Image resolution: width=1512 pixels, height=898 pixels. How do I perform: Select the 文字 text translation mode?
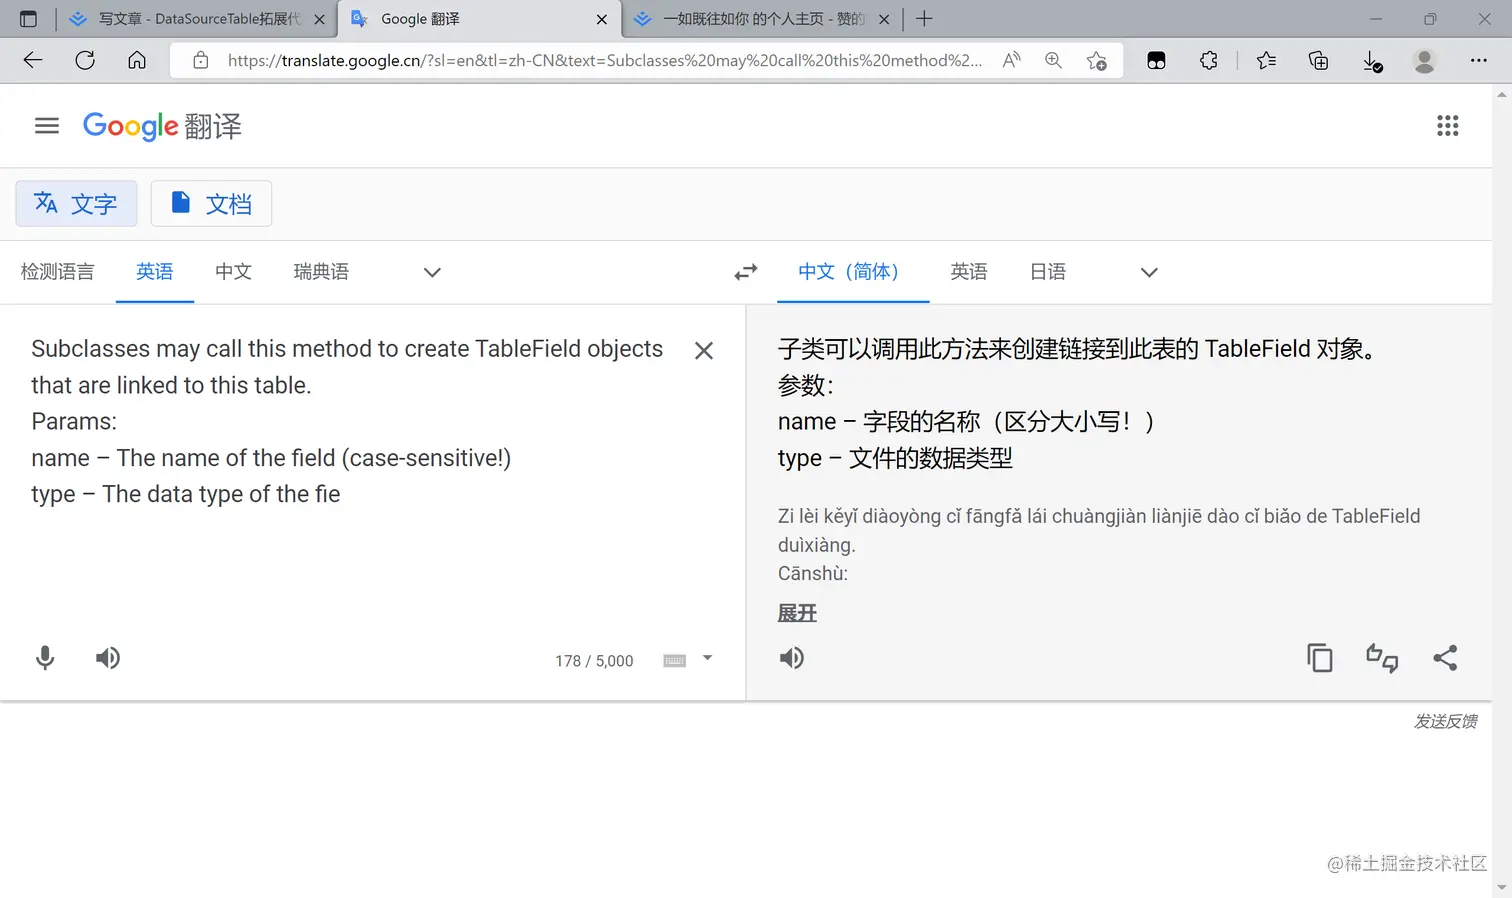tap(76, 204)
